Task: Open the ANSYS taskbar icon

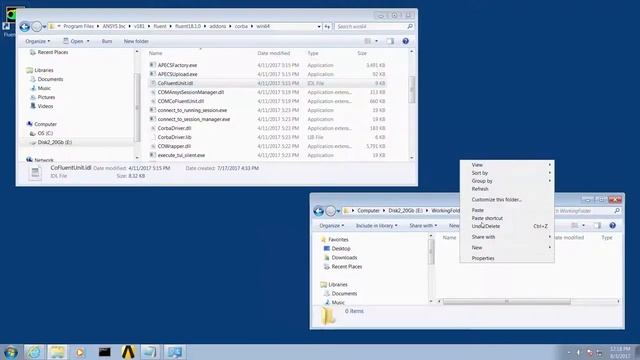Action: [128, 352]
